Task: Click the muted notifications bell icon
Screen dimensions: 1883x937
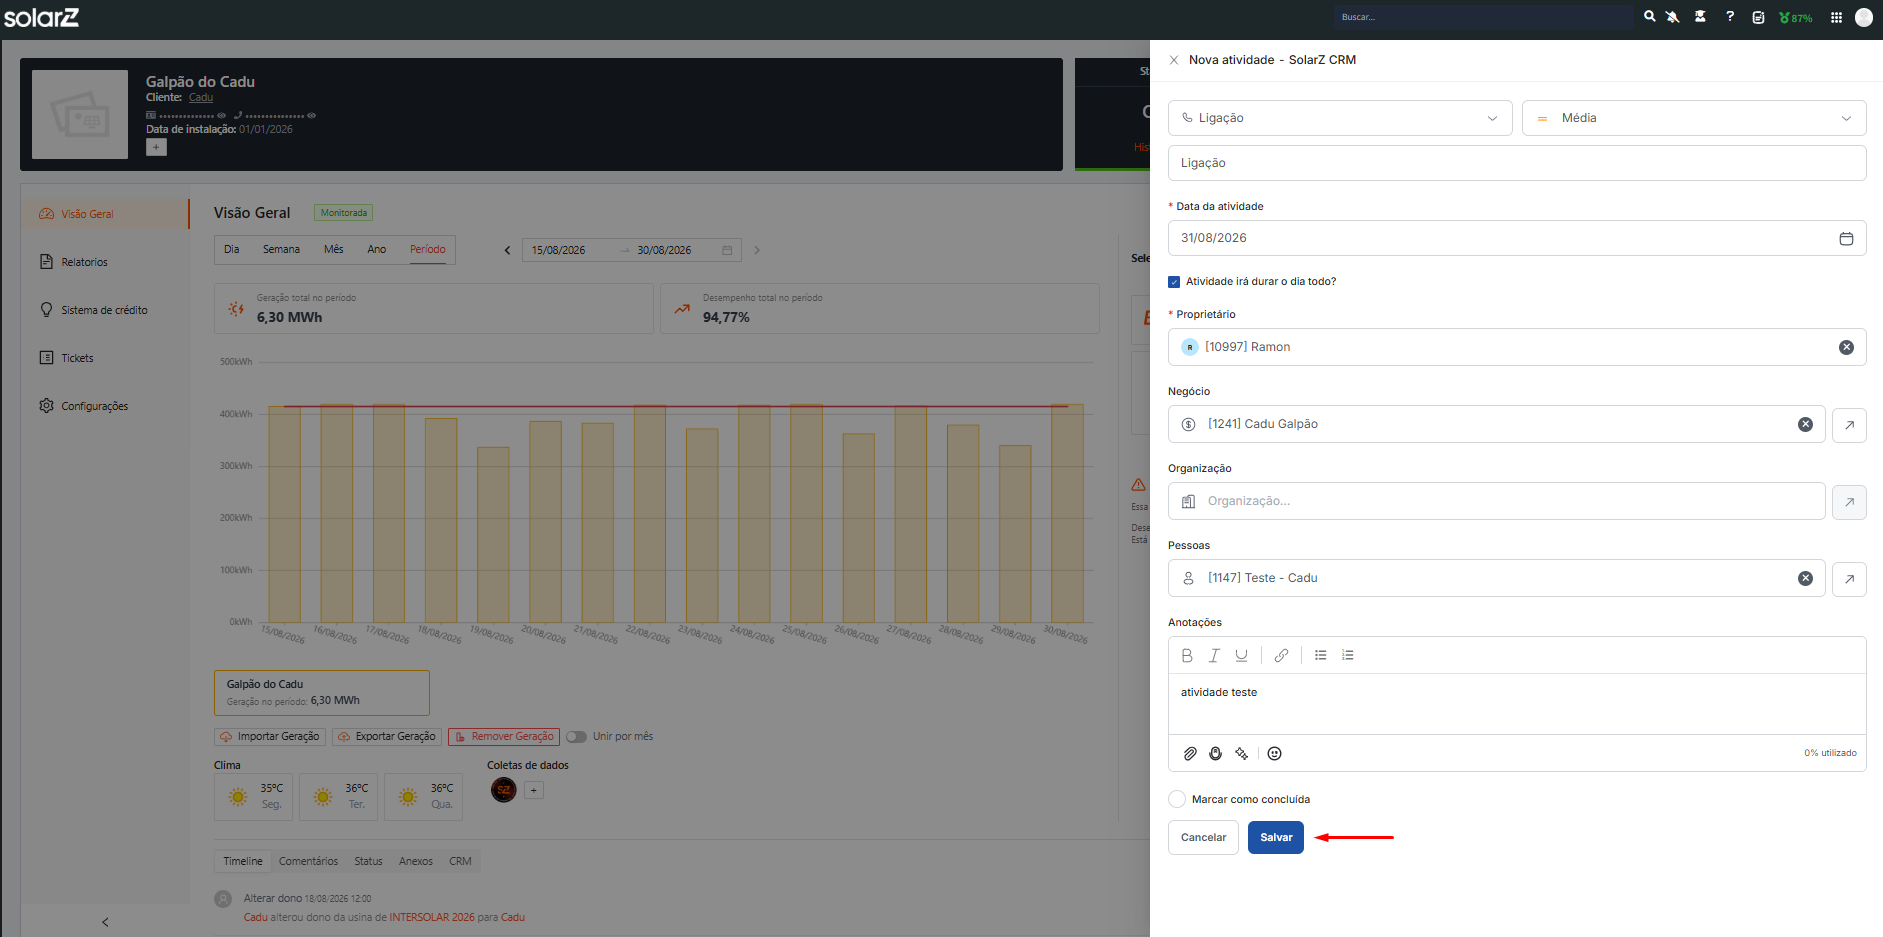Action: tap(1672, 17)
